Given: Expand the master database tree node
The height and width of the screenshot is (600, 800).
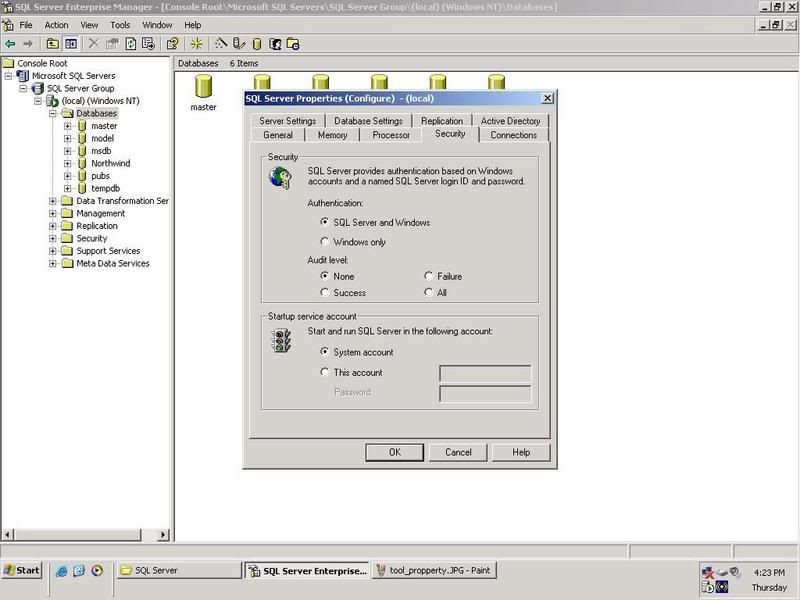Looking at the screenshot, I should pyautogui.click(x=67, y=126).
